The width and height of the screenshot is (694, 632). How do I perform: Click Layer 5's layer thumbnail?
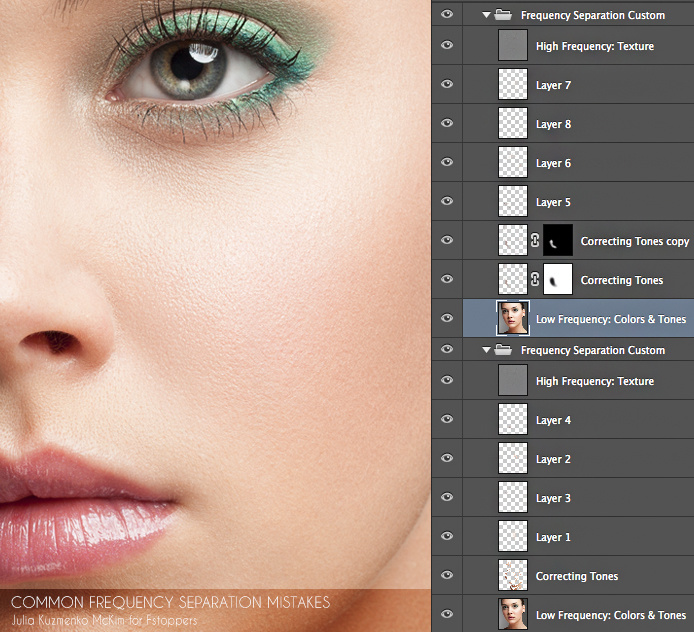pos(513,201)
